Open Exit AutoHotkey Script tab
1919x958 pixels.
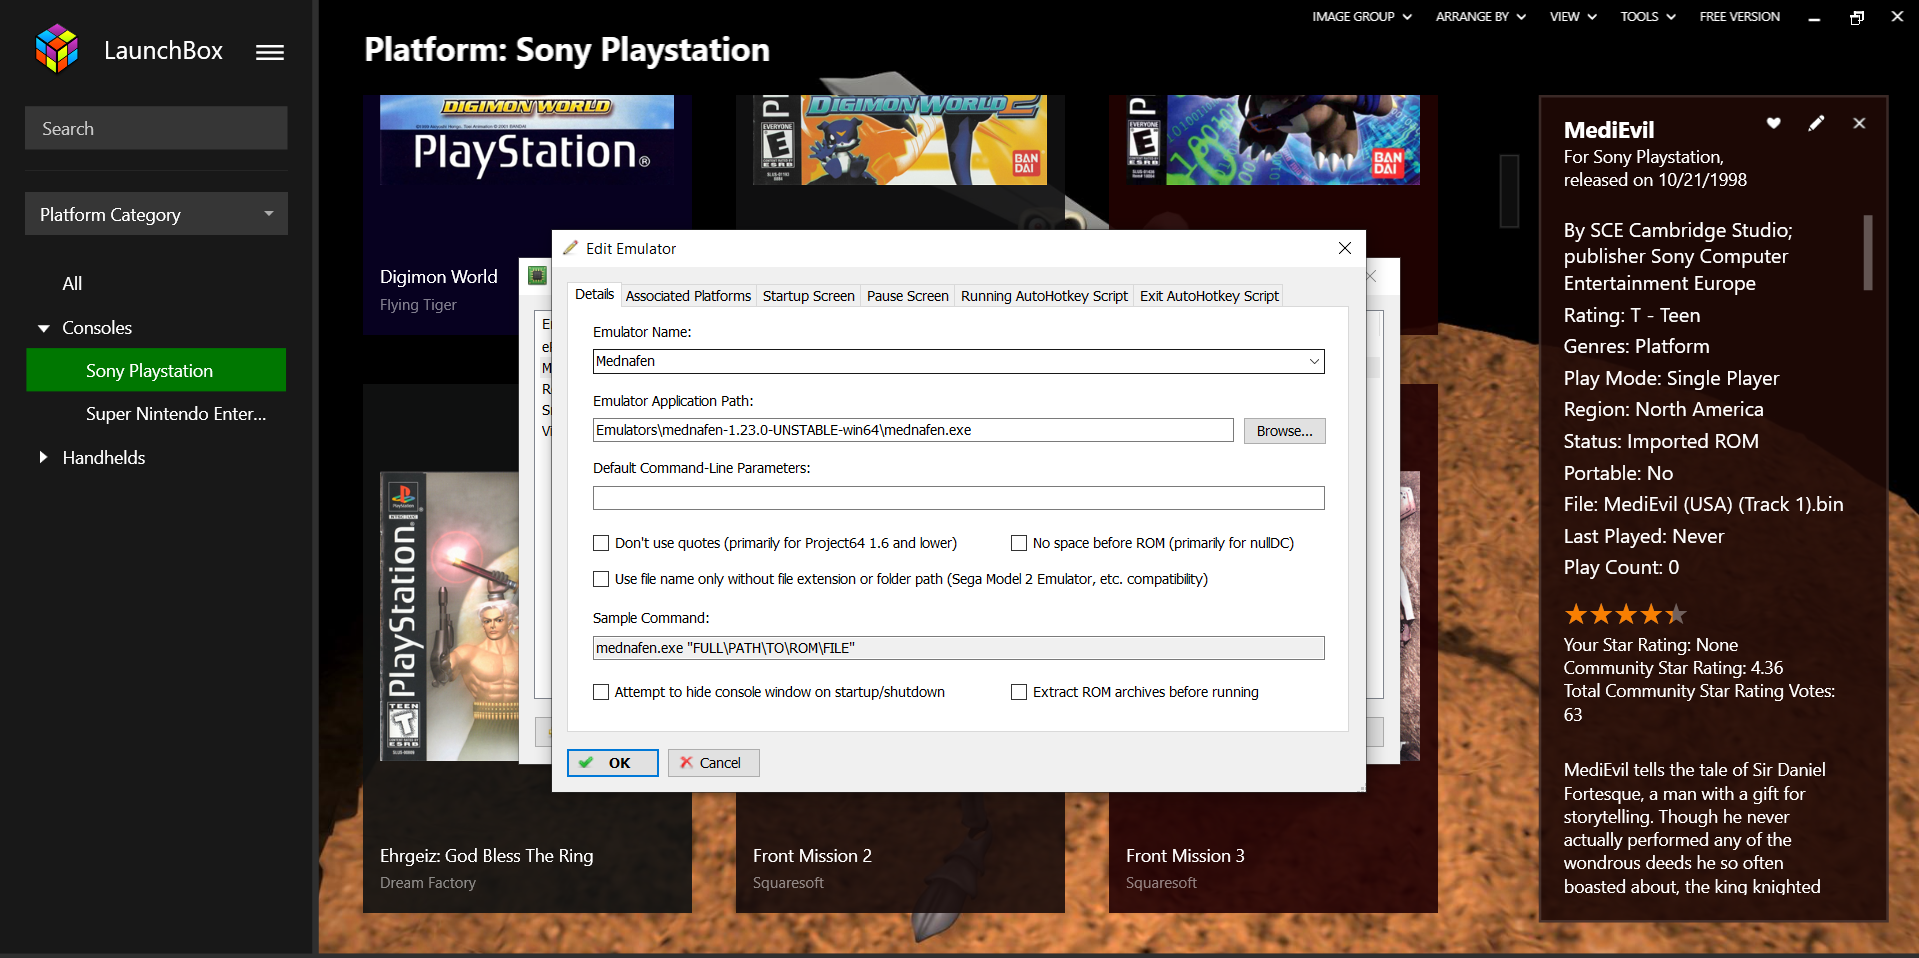tap(1209, 296)
